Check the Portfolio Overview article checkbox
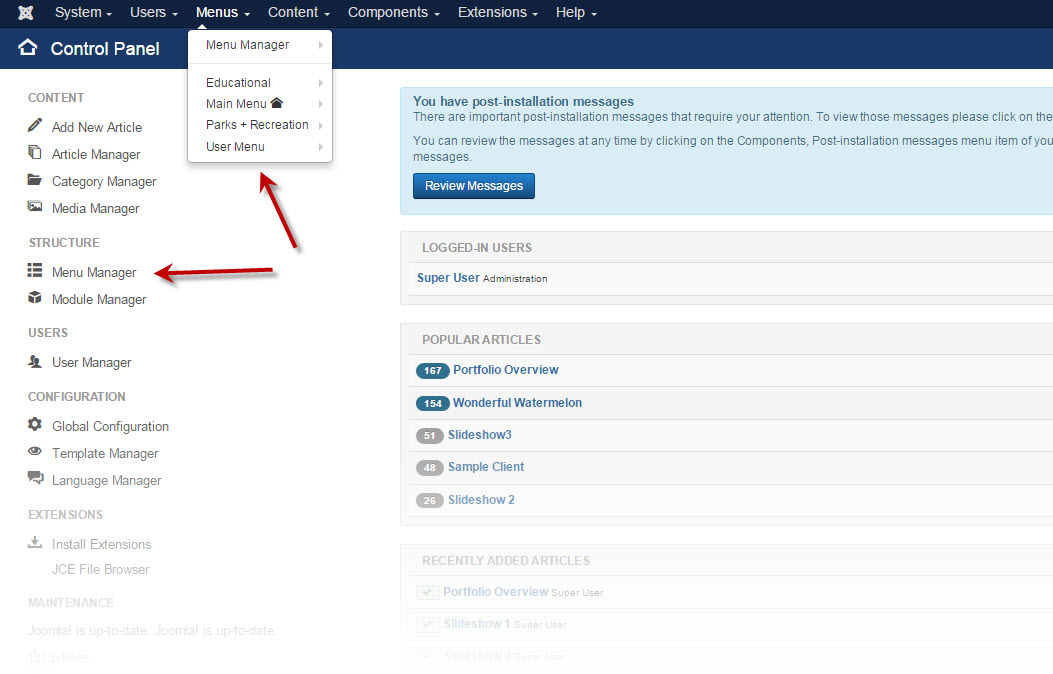This screenshot has height=674, width=1053. 428,591
